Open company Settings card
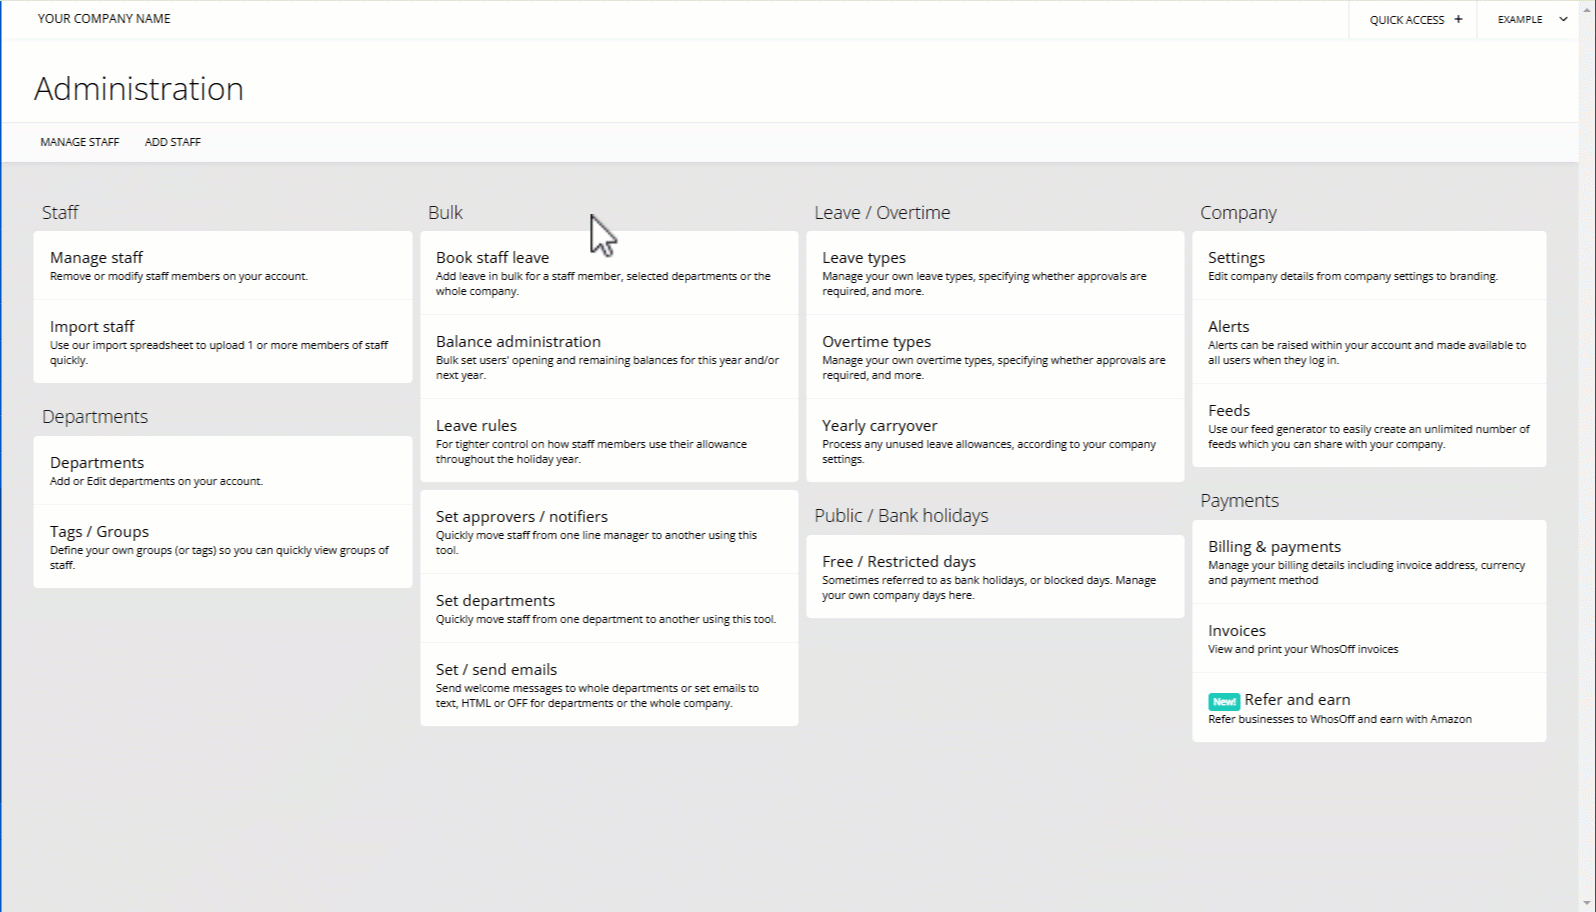The height and width of the screenshot is (912, 1596). tap(1369, 265)
